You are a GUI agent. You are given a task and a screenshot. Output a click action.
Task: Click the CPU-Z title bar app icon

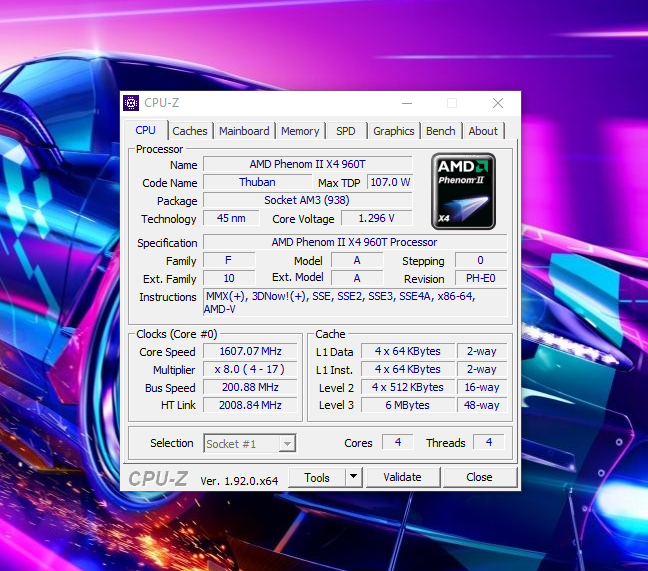pos(131,103)
